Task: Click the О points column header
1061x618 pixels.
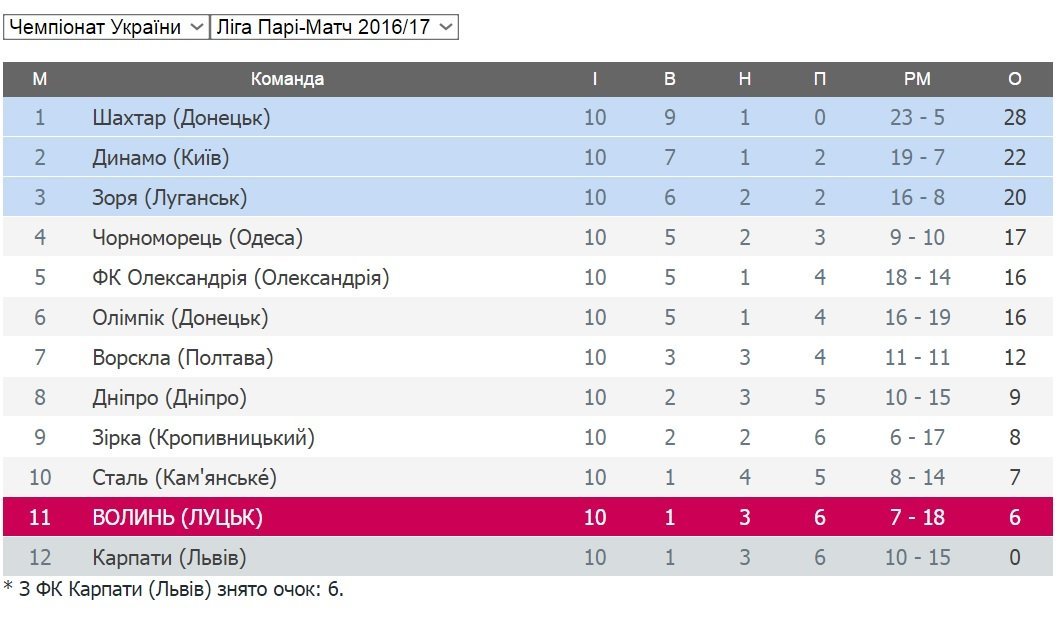Action: [x=1015, y=79]
